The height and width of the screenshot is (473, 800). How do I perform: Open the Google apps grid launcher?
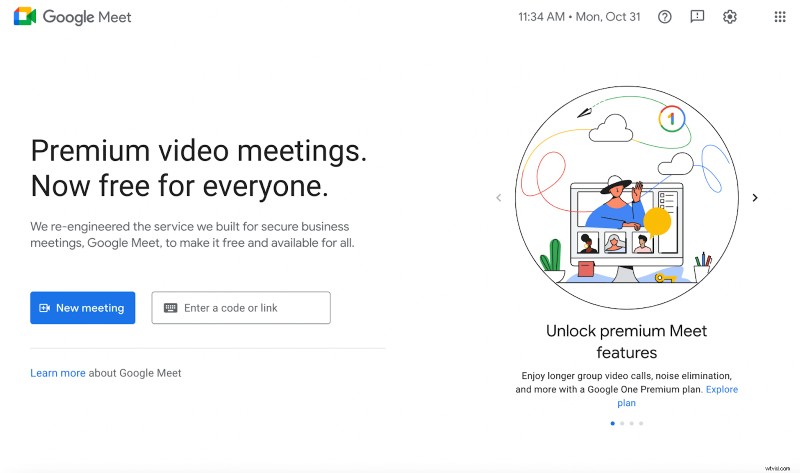click(x=780, y=17)
